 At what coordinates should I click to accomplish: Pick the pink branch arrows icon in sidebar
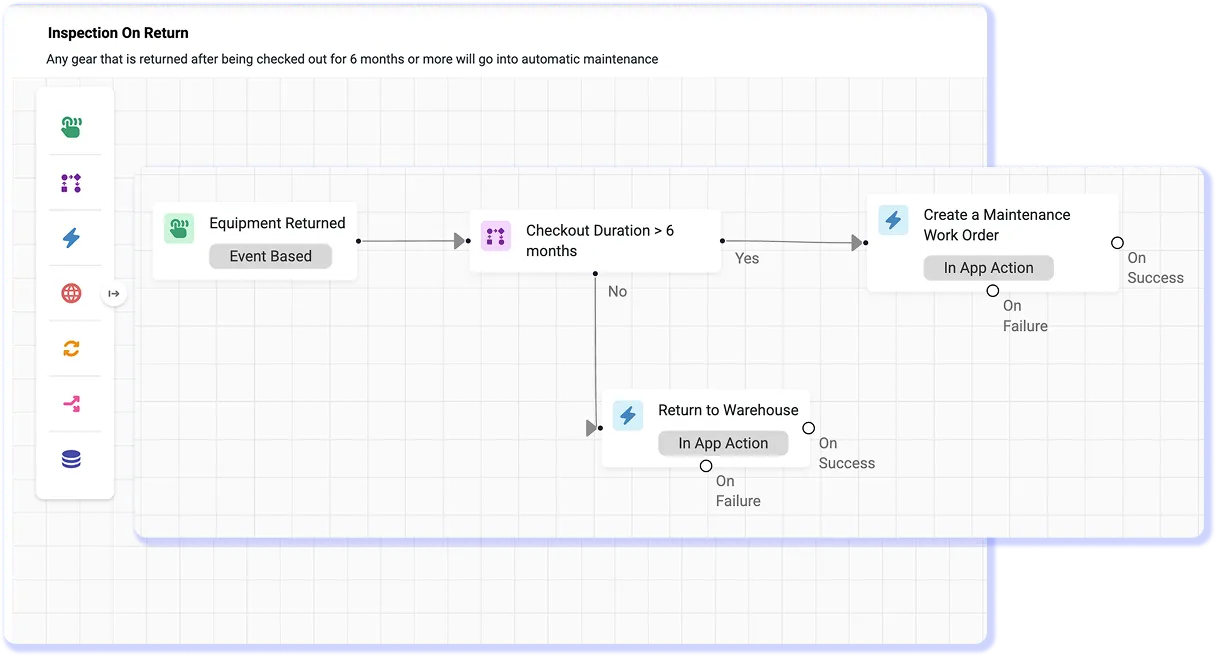tap(71, 404)
